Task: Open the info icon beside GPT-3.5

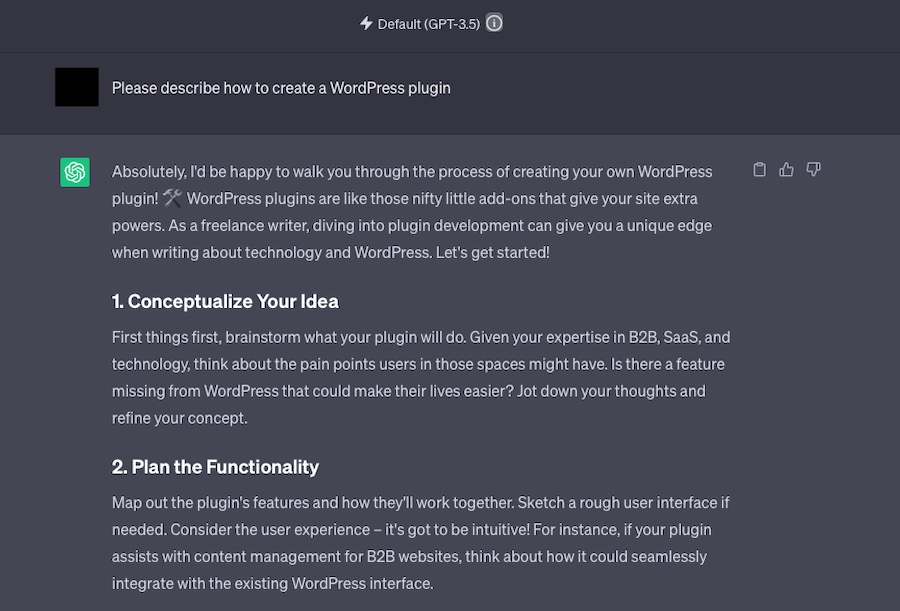Action: point(494,23)
